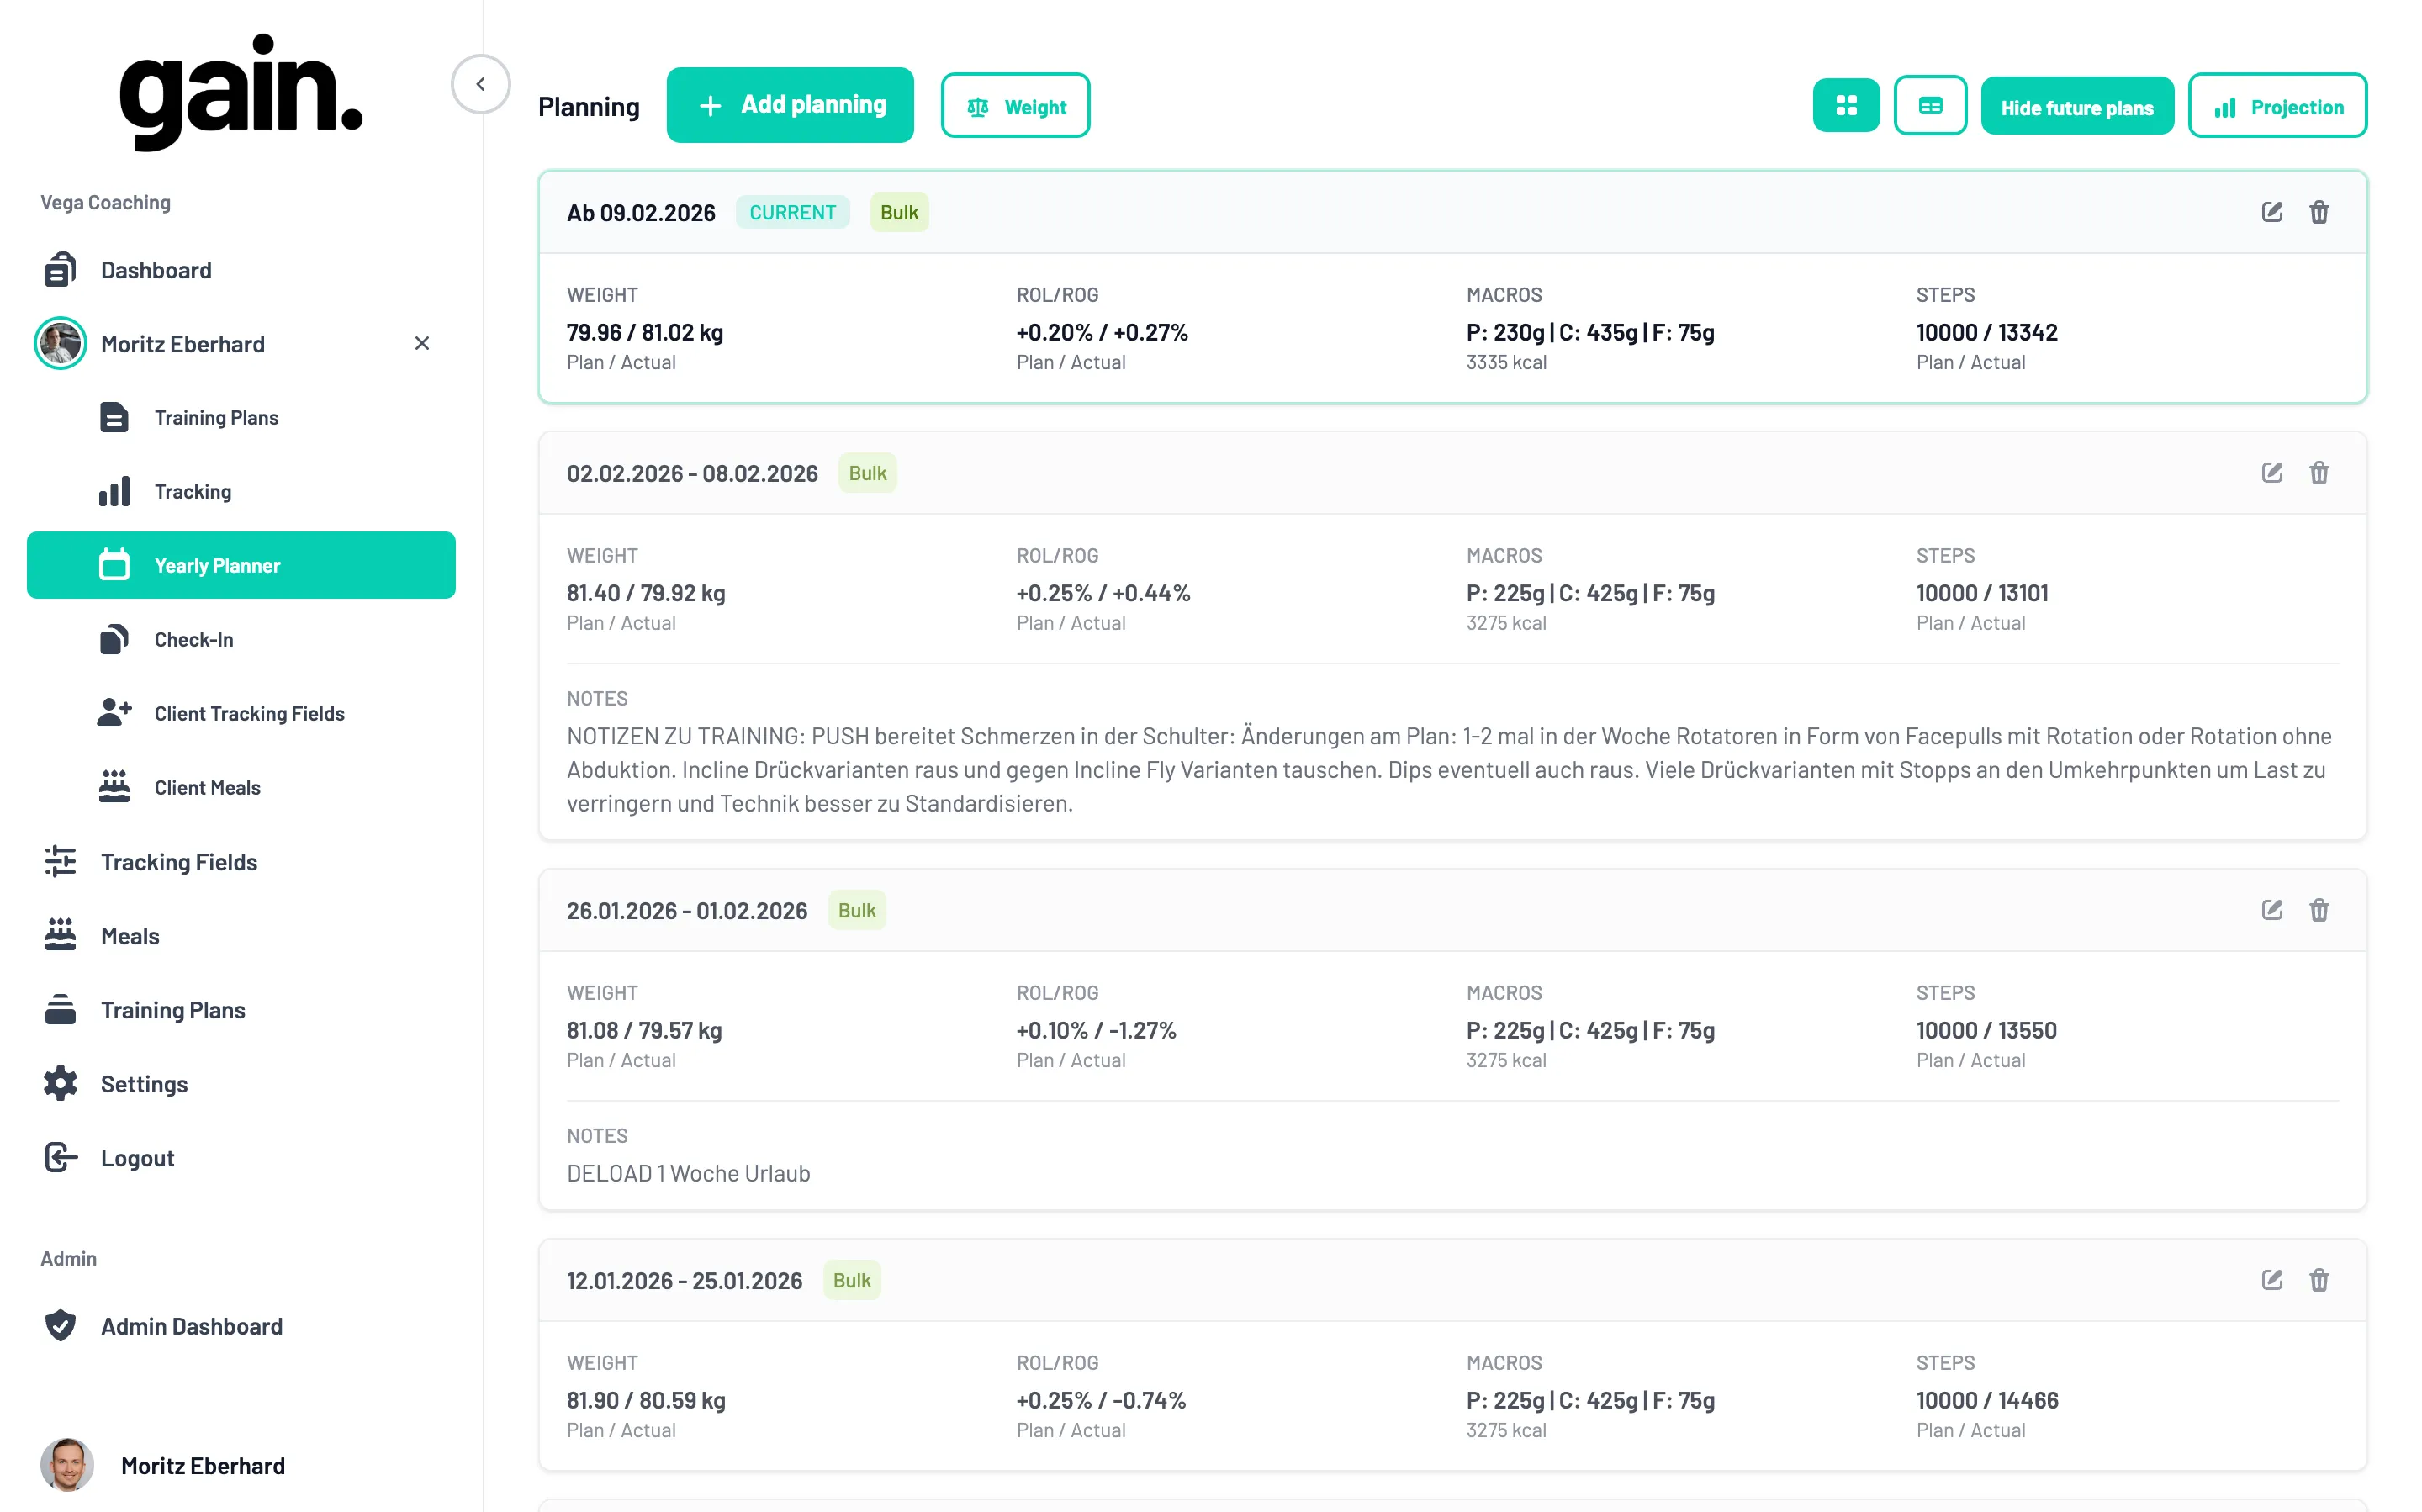The height and width of the screenshot is (1512, 2422).
Task: Switch to grid card view
Action: pyautogui.click(x=1845, y=106)
